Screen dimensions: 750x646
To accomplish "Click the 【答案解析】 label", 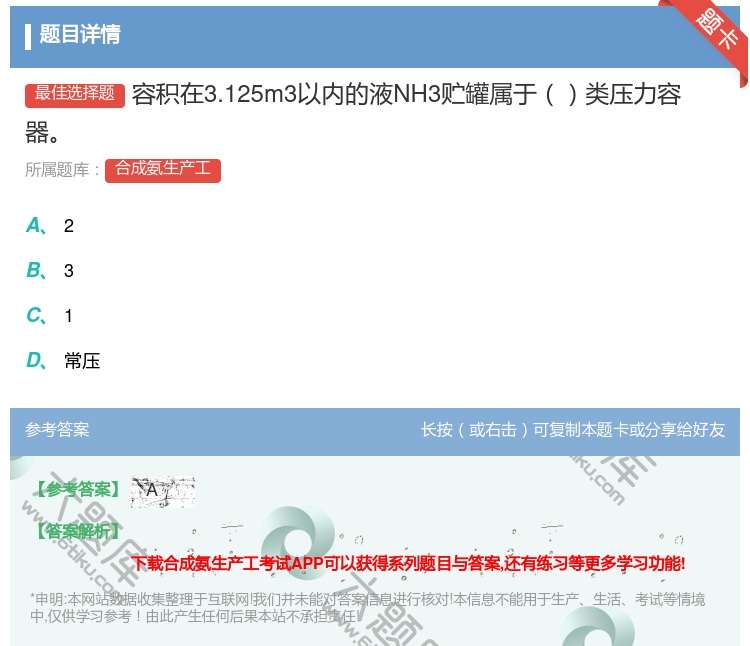I will (x=77, y=531).
